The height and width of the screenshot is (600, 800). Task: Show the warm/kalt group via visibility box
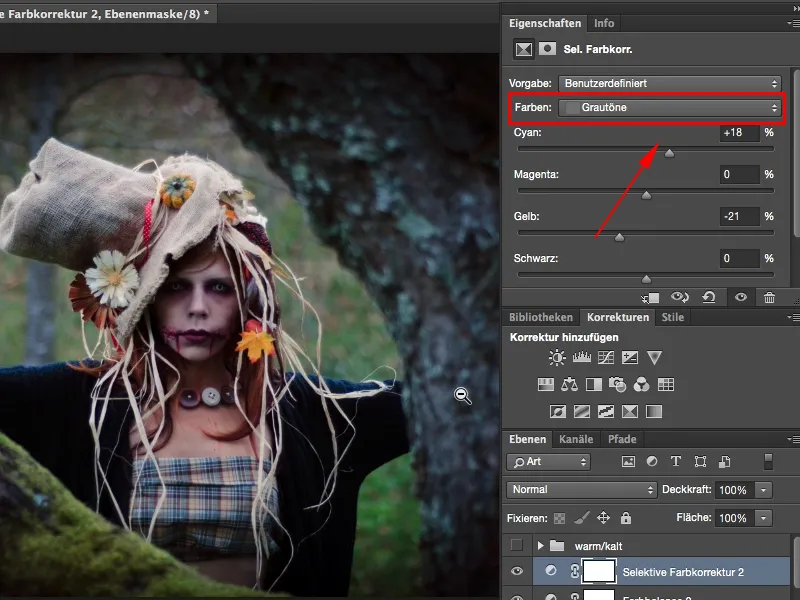pos(517,545)
